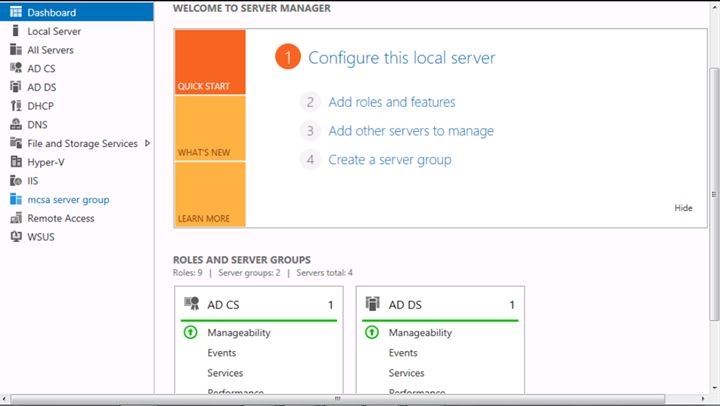Switch to the WHAT'S NEW tile
Image resolution: width=720 pixels, height=406 pixels.
(x=210, y=129)
